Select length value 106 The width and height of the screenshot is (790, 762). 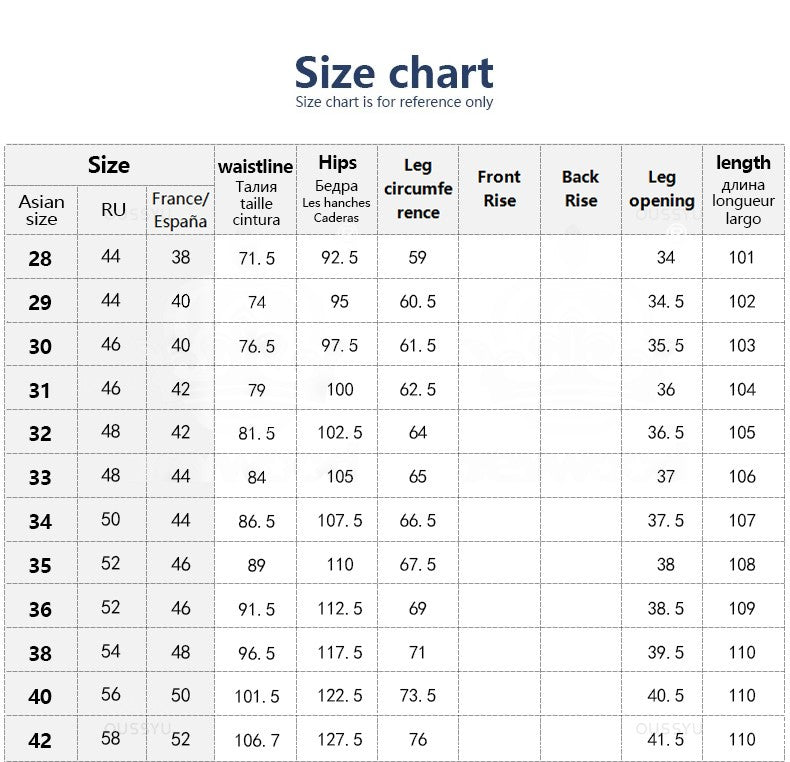742,477
